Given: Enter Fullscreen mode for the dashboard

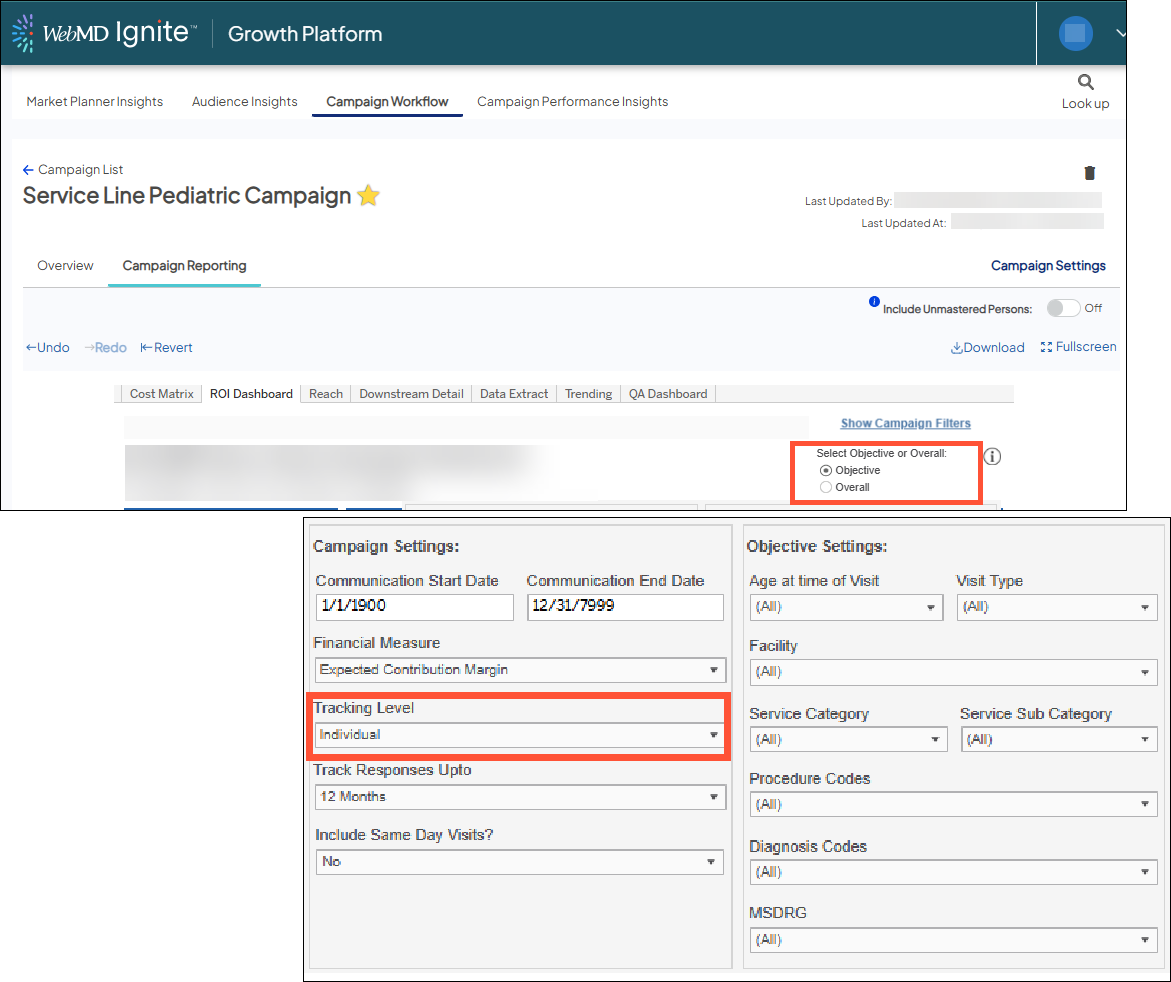Looking at the screenshot, I should 1078,347.
